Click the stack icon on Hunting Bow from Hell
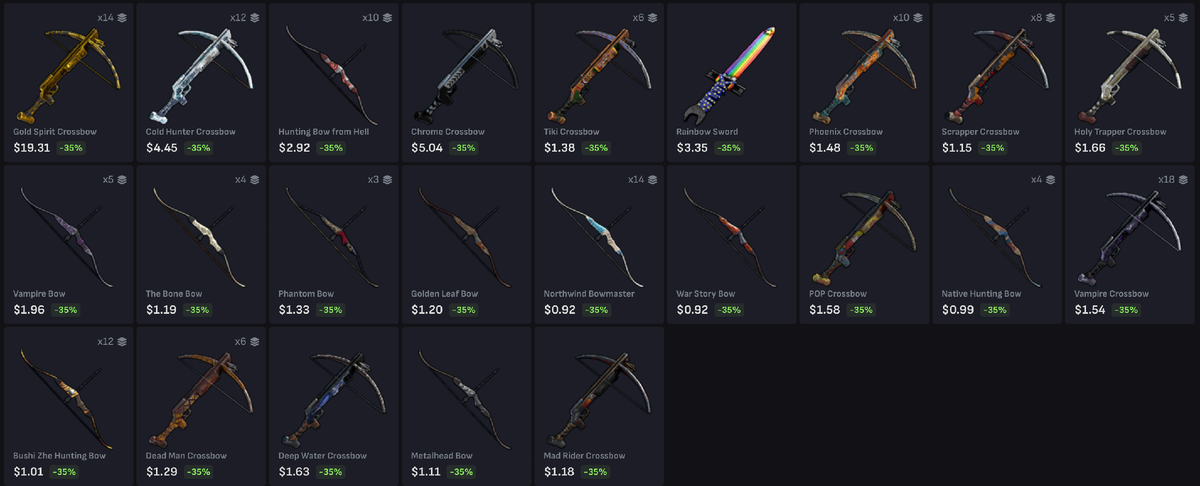The height and width of the screenshot is (486, 1200). (387, 18)
